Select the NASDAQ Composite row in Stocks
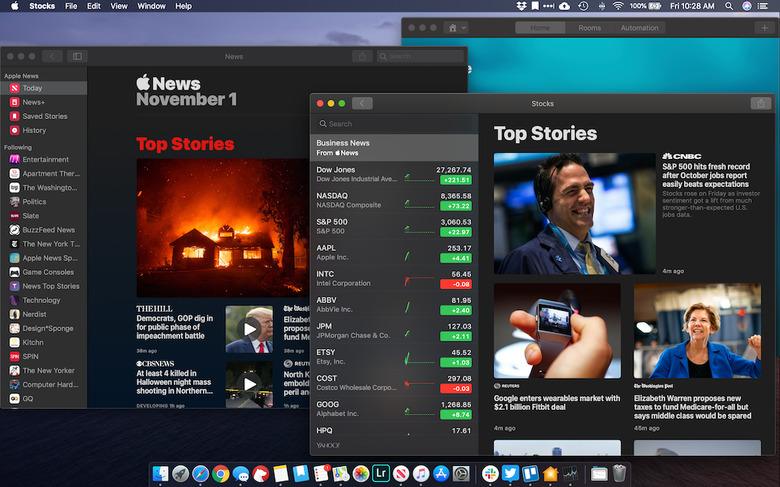780x487 pixels. click(x=394, y=200)
